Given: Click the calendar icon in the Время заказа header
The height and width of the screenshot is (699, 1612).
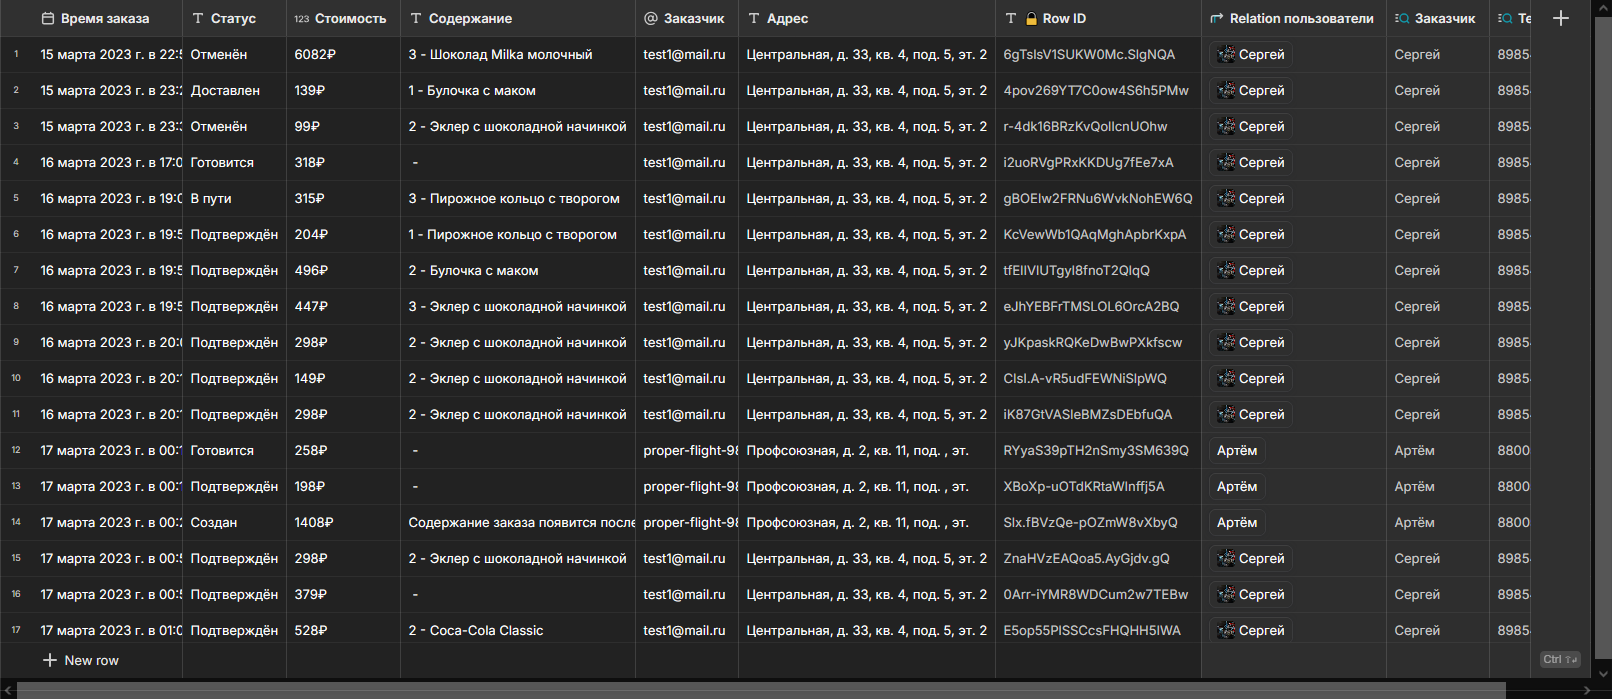Looking at the screenshot, I should [48, 19].
